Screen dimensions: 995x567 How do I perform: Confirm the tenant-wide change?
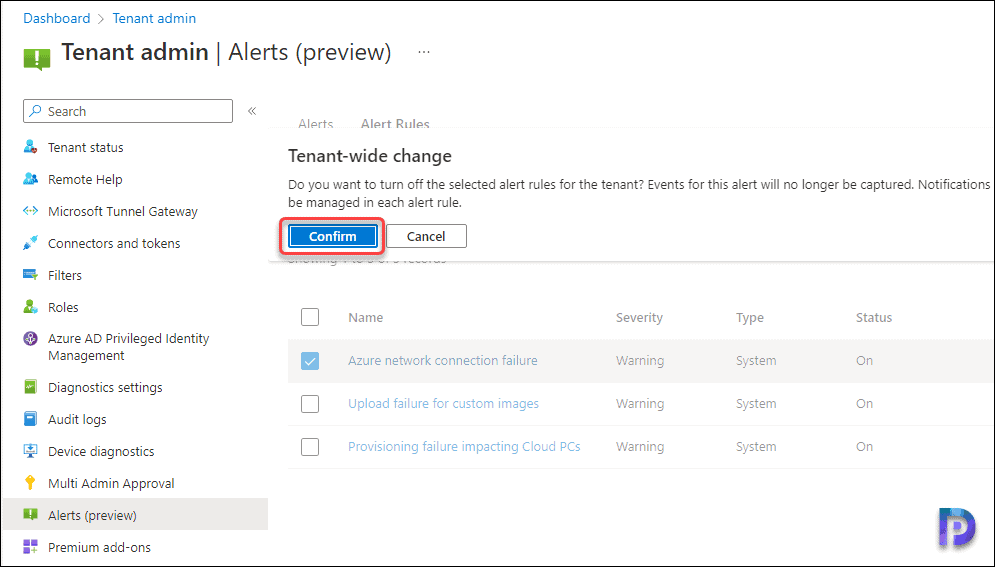pyautogui.click(x=333, y=236)
